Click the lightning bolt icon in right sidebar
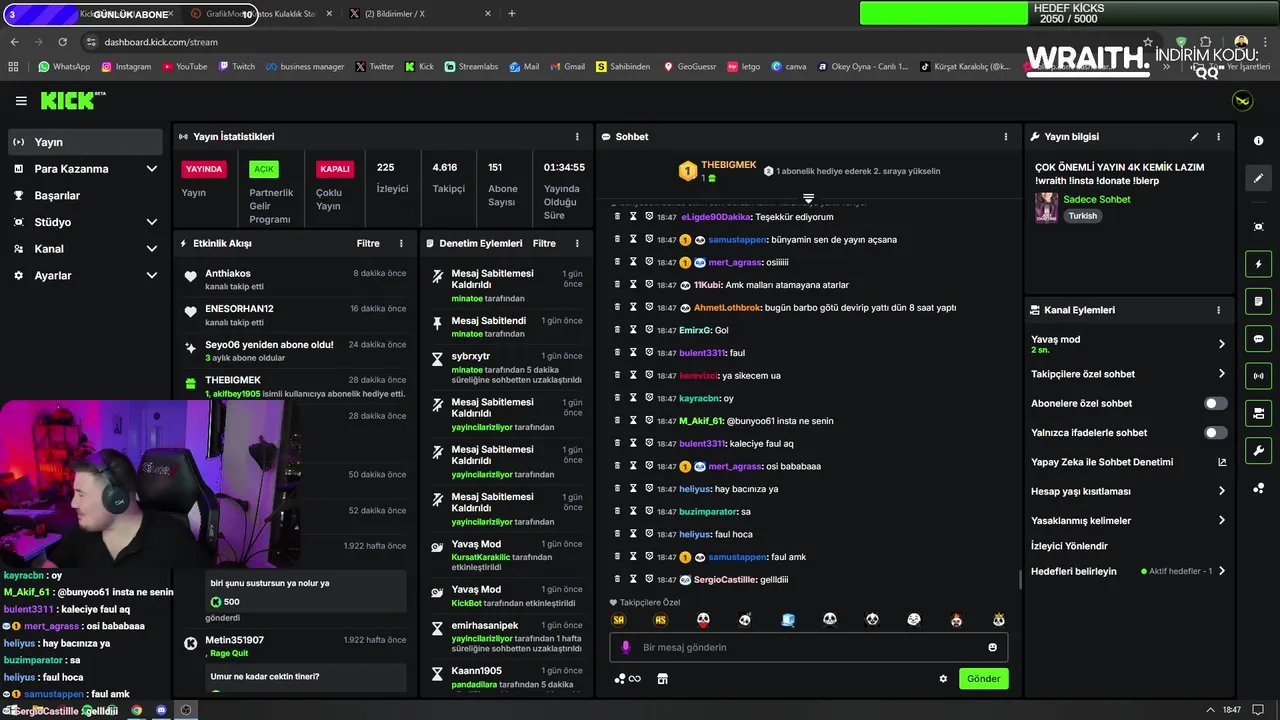Viewport: 1280px width, 720px height. 1258,264
